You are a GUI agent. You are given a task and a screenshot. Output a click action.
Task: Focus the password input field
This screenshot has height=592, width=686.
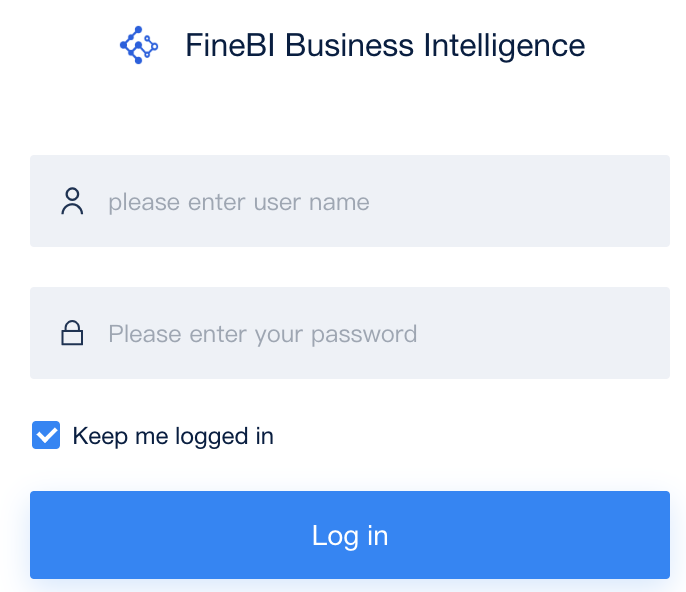(x=350, y=333)
